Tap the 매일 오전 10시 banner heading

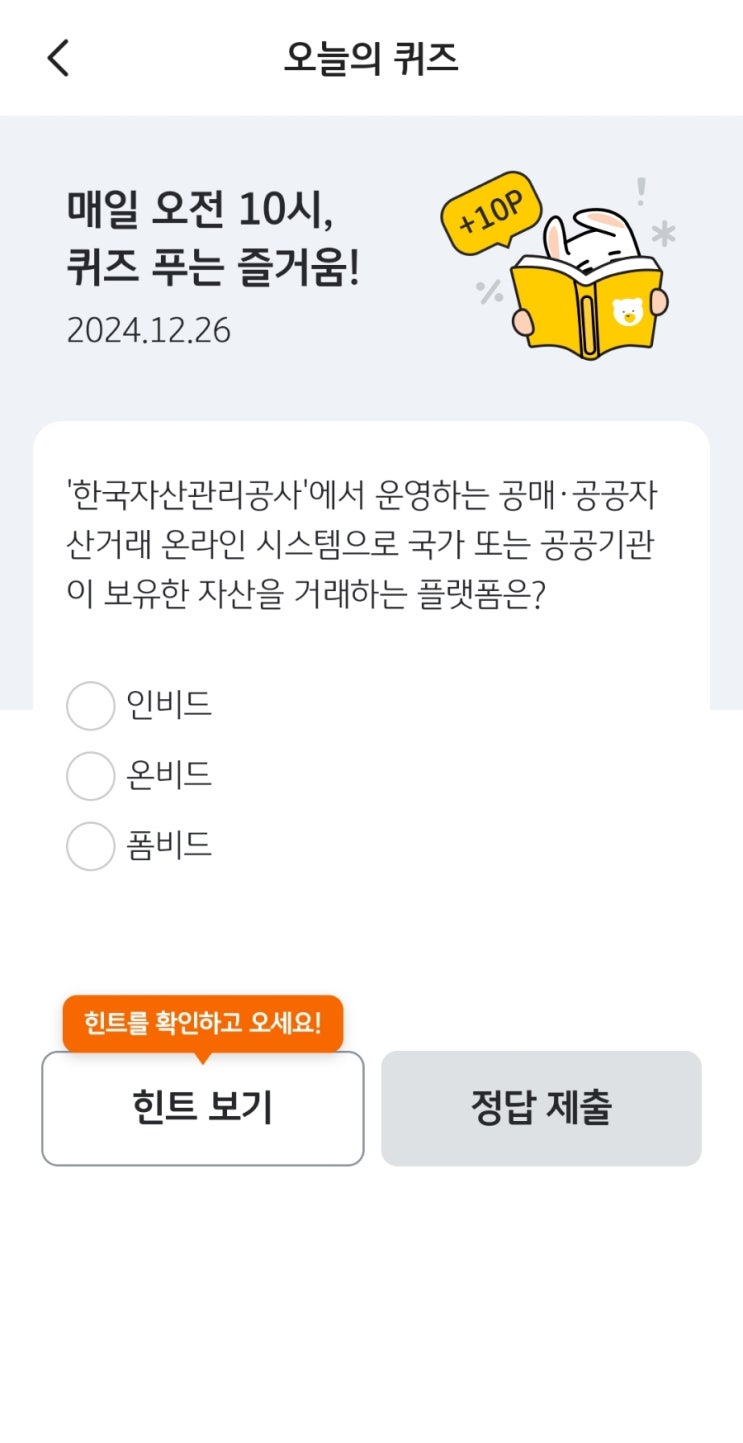click(x=213, y=238)
